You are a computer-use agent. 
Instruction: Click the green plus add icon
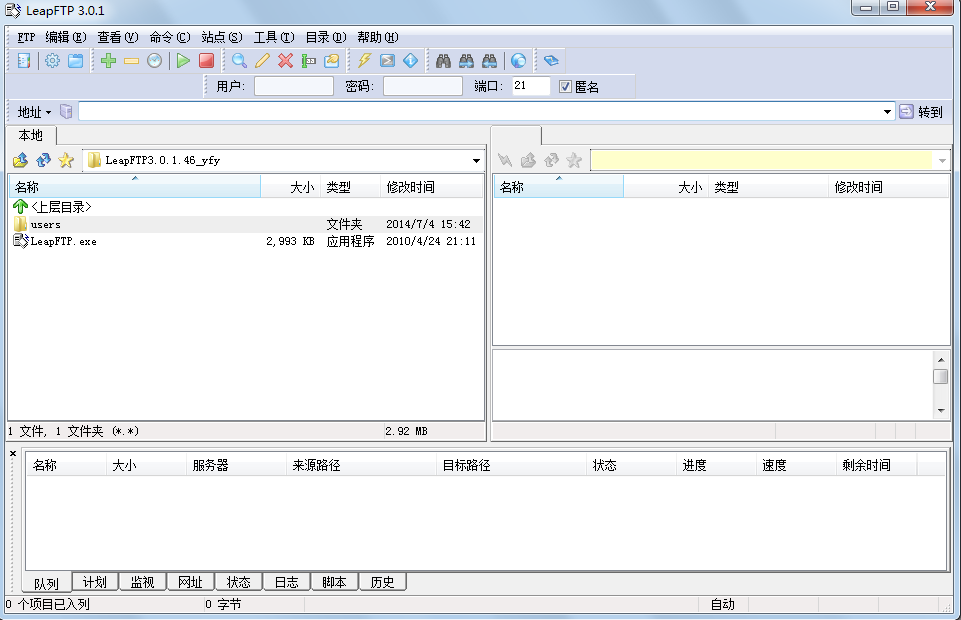tap(108, 61)
